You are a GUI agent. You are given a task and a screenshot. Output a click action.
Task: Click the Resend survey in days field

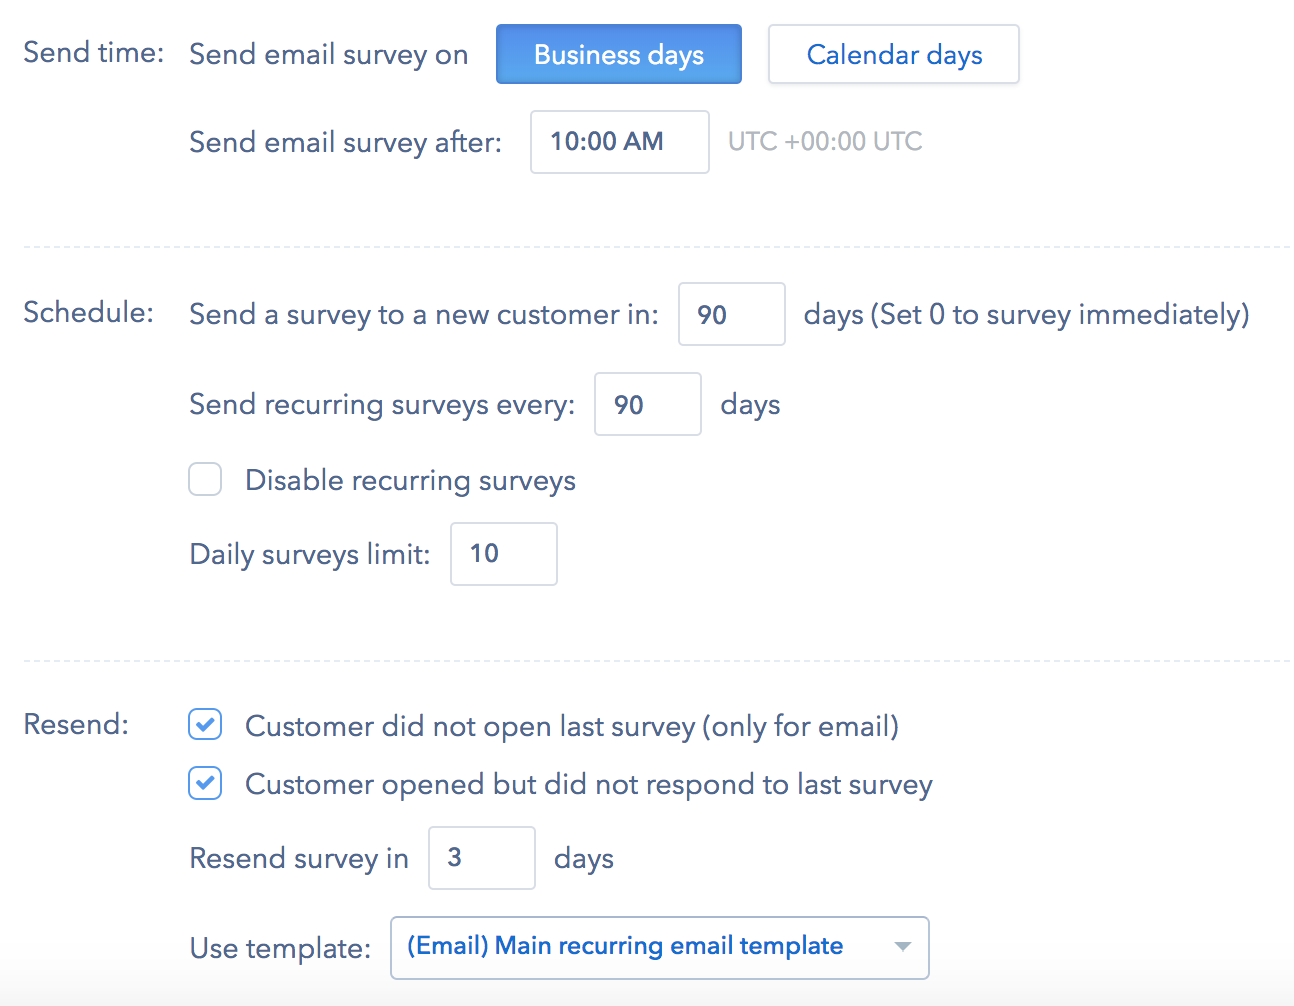482,858
